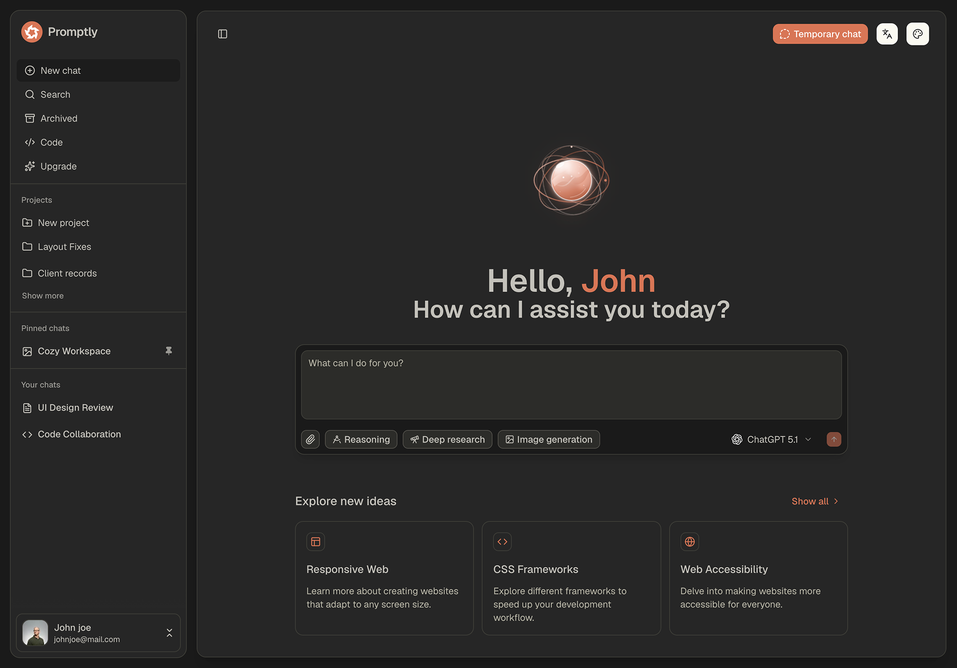The image size is (957, 668).
Task: Open Search in the sidebar
Action: click(x=98, y=95)
